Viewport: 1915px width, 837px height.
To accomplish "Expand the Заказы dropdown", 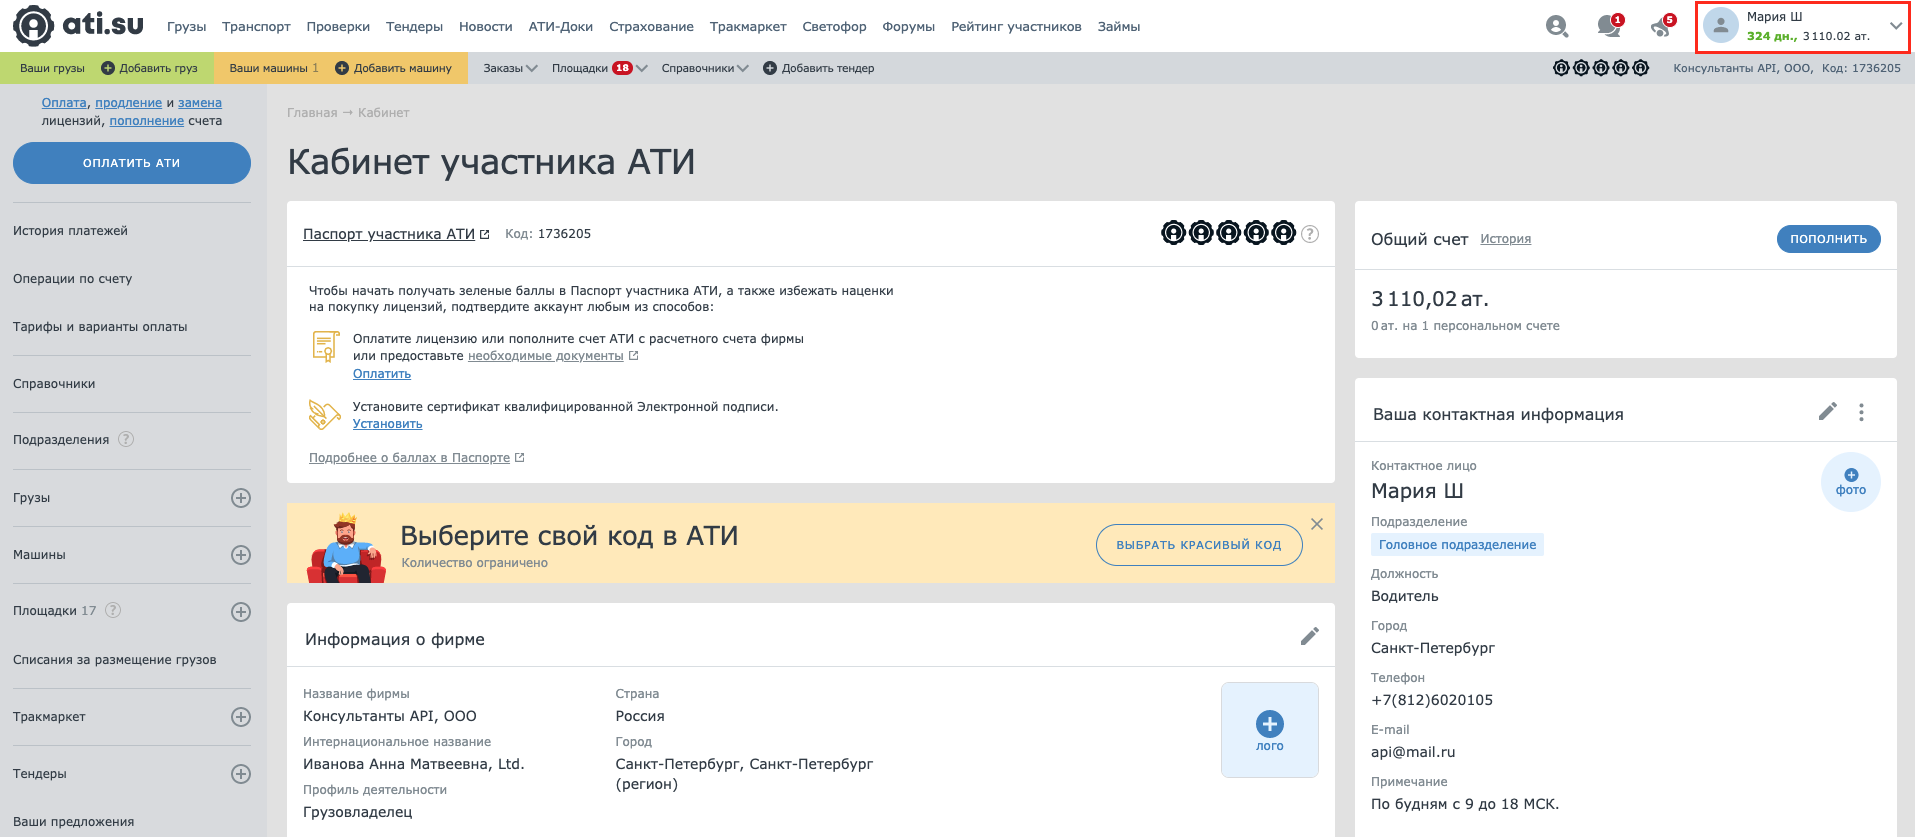I will click(x=510, y=68).
